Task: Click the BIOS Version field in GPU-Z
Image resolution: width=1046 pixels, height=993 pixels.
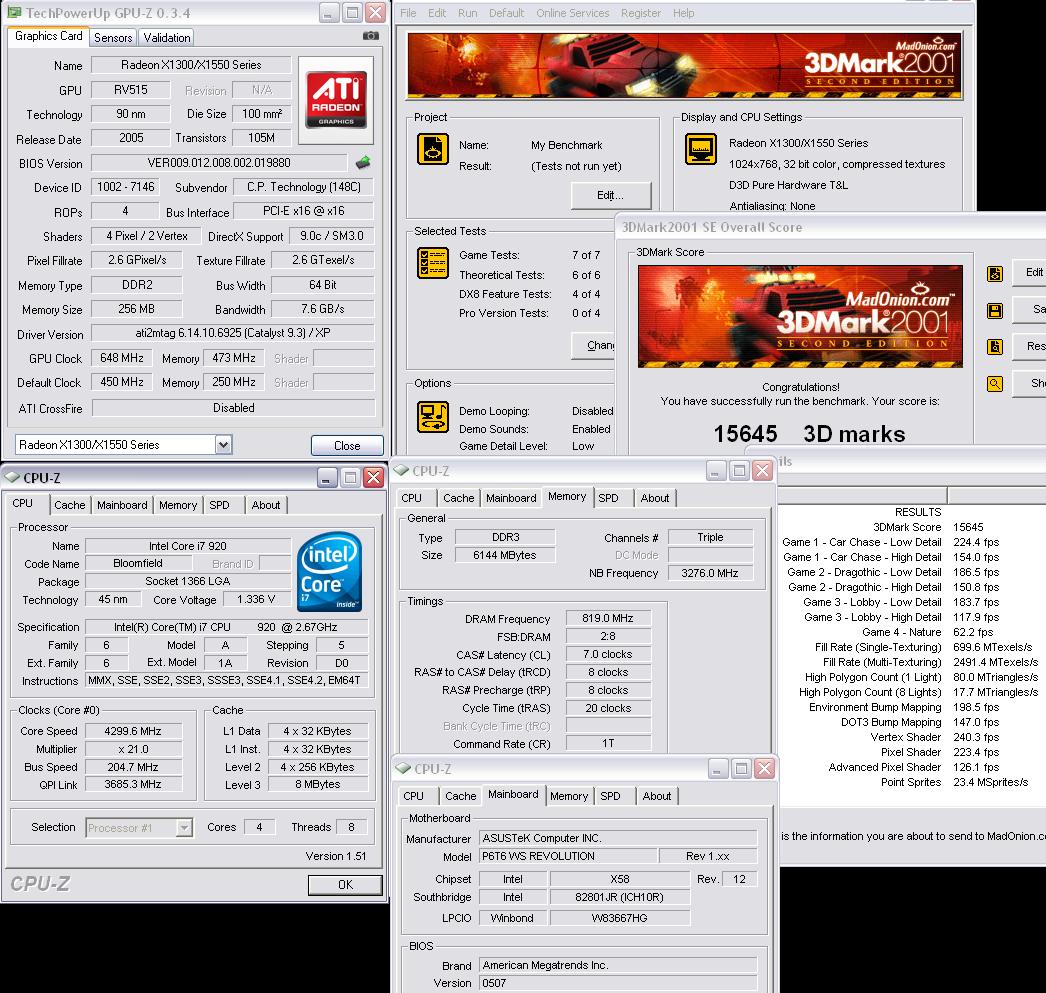Action: tap(219, 163)
